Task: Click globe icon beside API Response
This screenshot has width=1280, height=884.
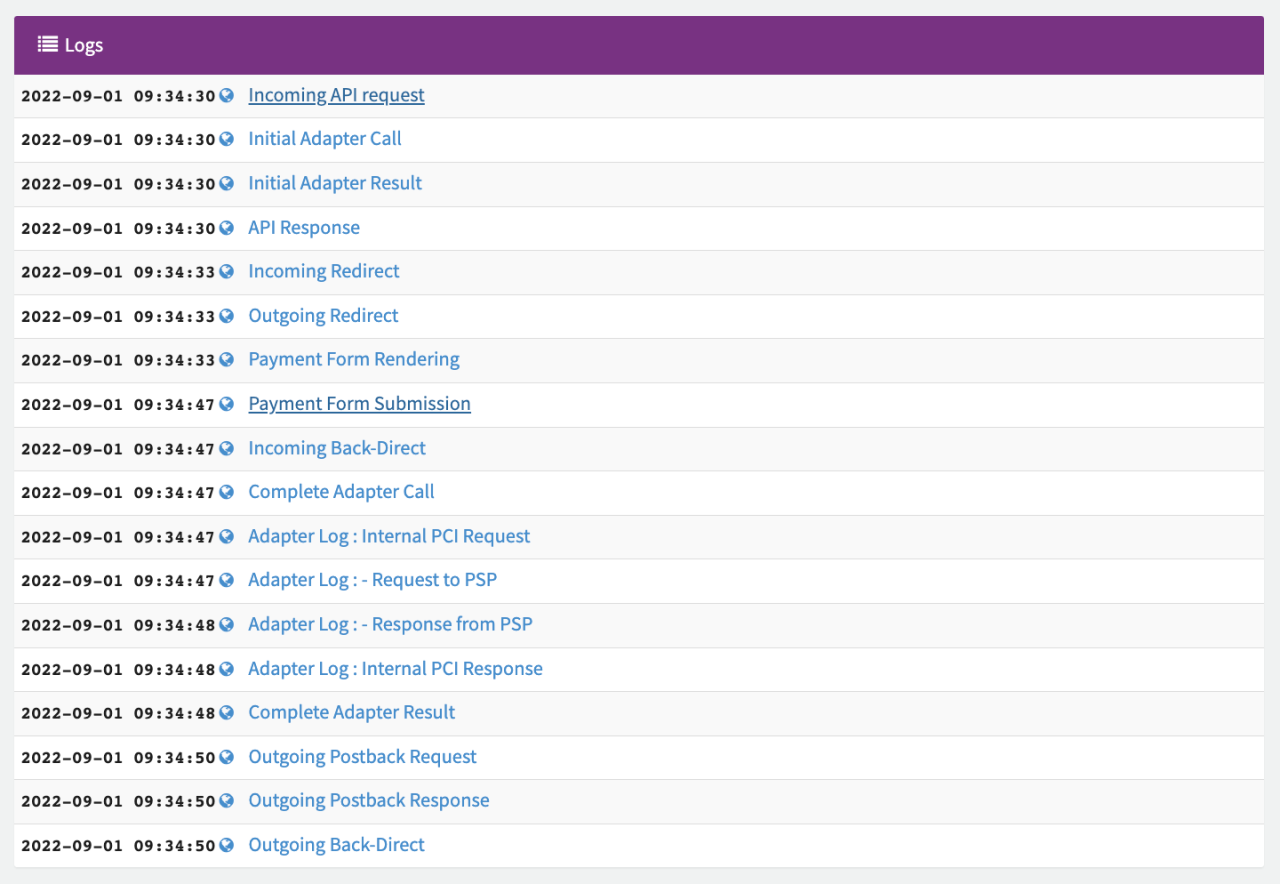Action: [227, 228]
